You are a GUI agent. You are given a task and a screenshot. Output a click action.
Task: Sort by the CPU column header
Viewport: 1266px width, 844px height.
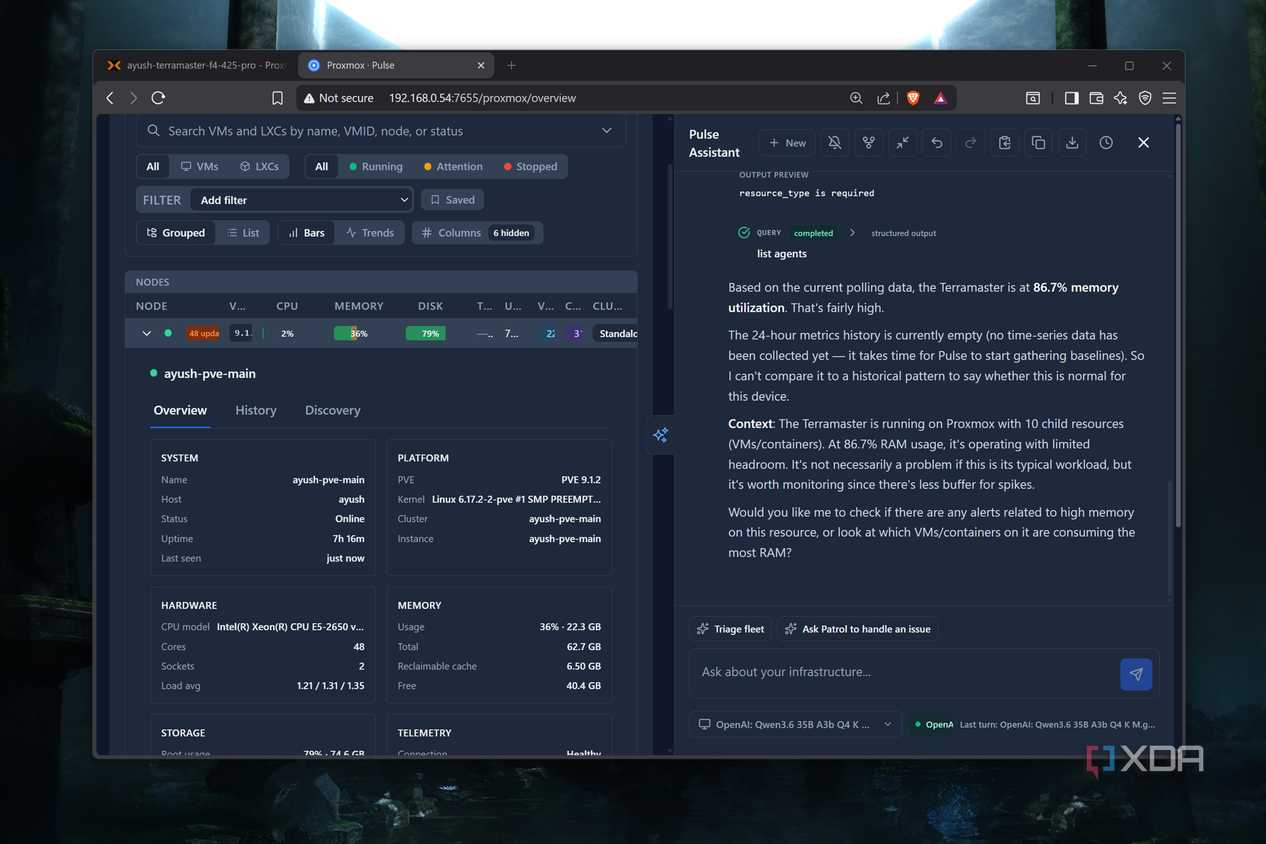coord(287,306)
